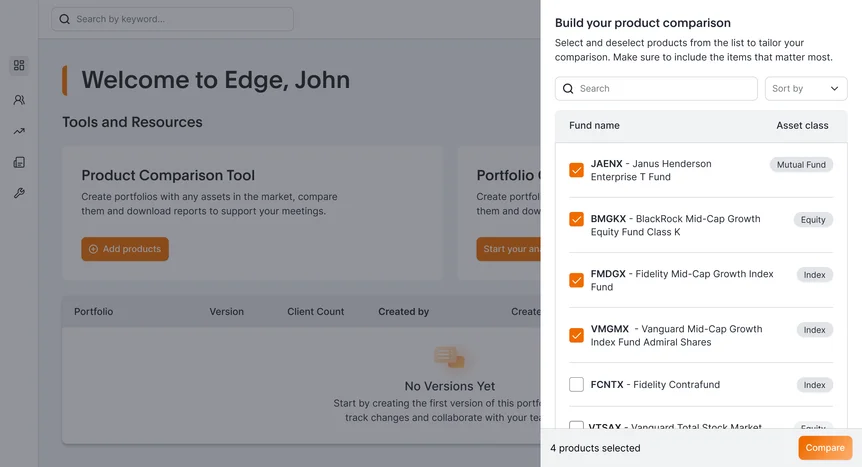Screen dimensions: 862x467
Task: Click the Start your analysis button
Action: 509,249
